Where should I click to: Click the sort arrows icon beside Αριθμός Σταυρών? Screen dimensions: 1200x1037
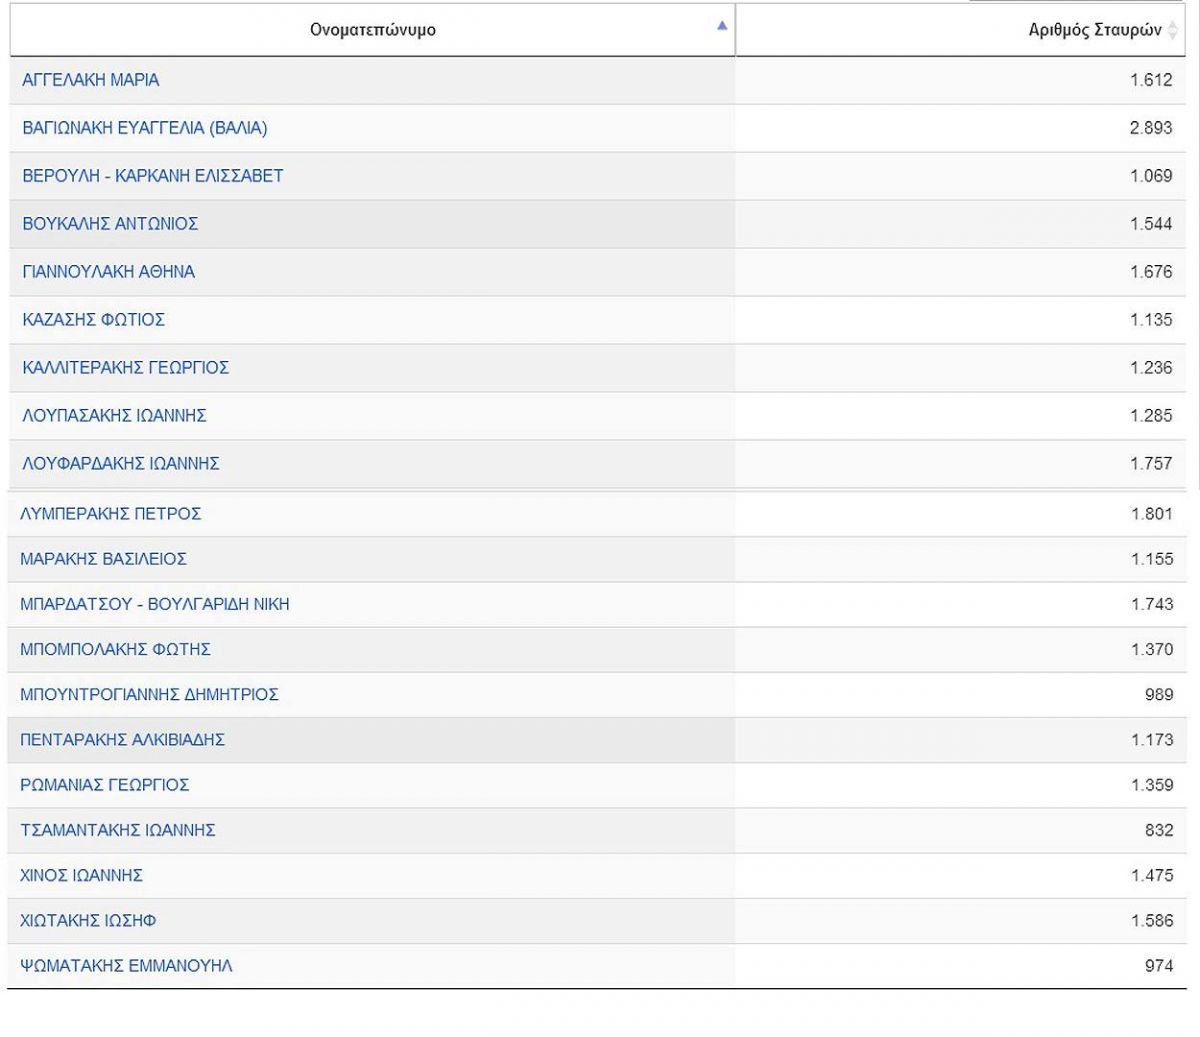pyautogui.click(x=1173, y=30)
